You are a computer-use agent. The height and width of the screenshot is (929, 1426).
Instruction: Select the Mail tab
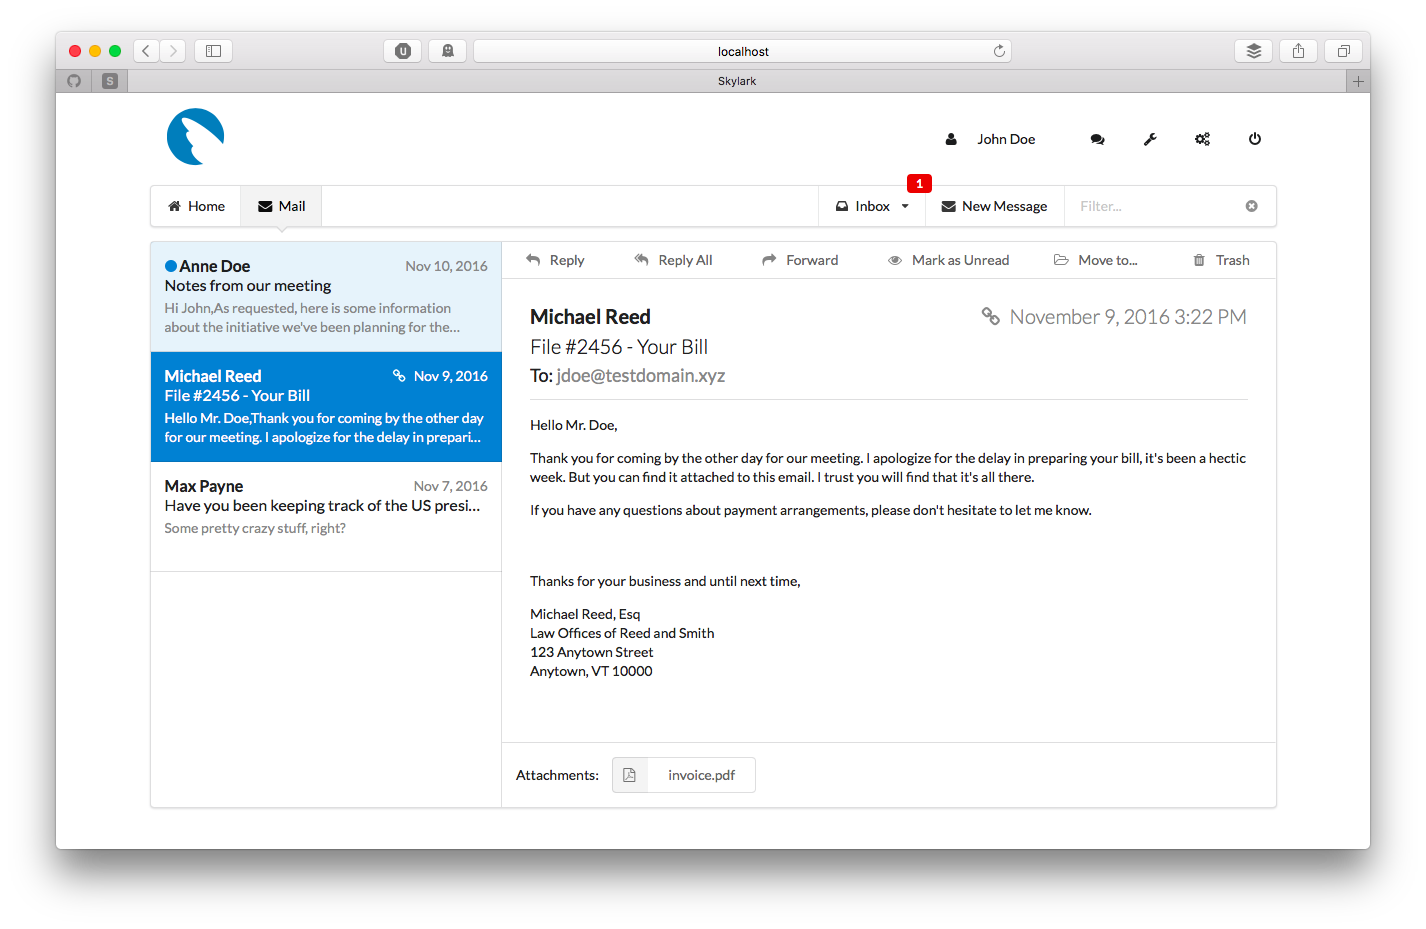coord(281,206)
